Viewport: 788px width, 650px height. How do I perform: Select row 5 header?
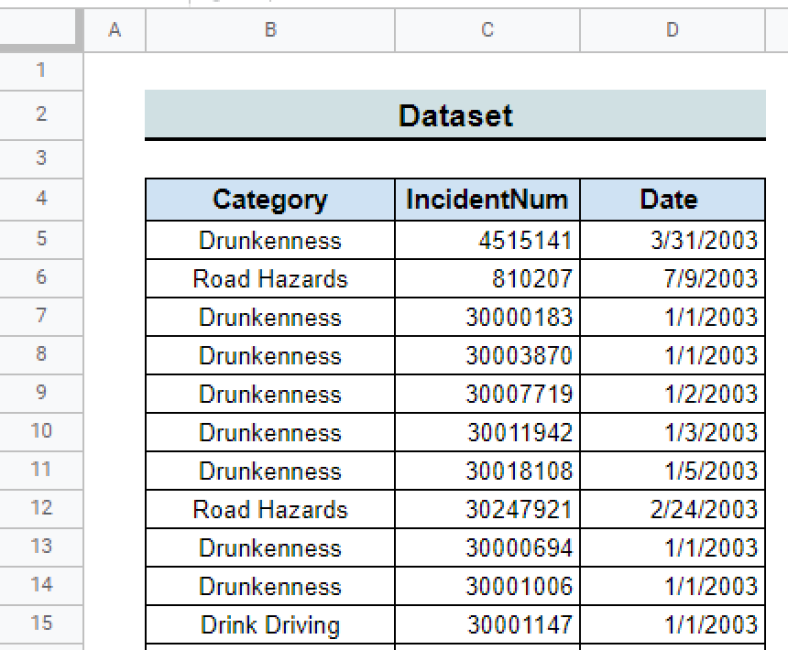point(41,240)
